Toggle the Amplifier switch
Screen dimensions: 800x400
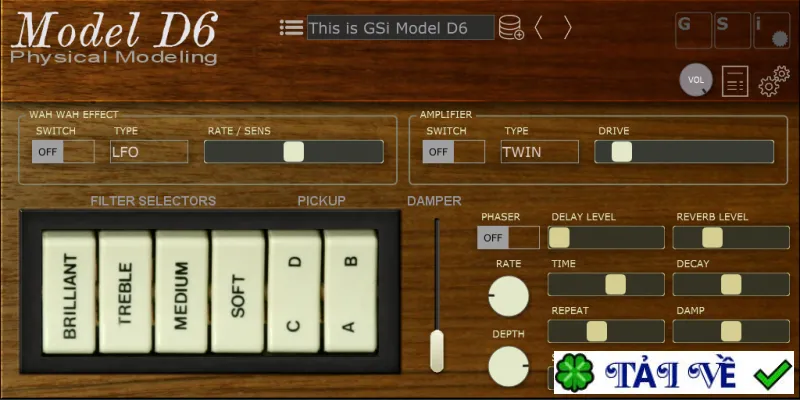point(454,152)
